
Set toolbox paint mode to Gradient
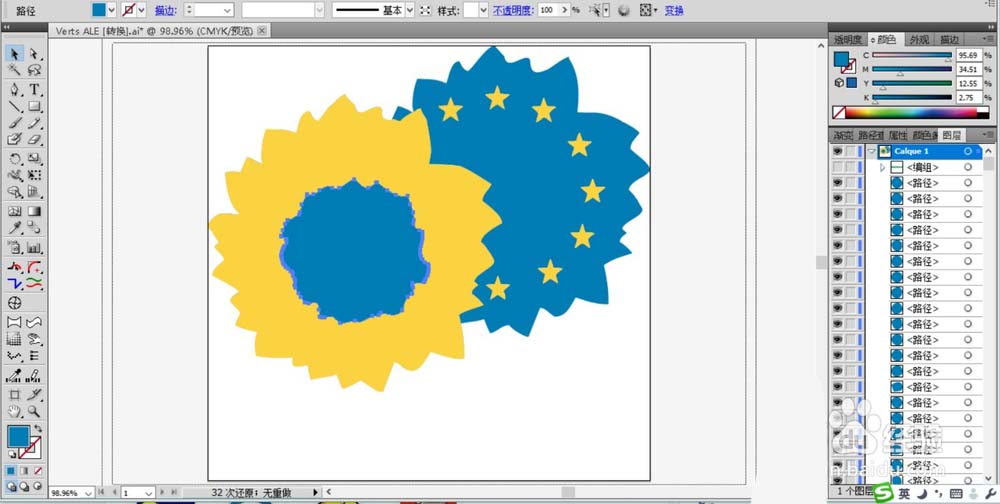coord(24,471)
